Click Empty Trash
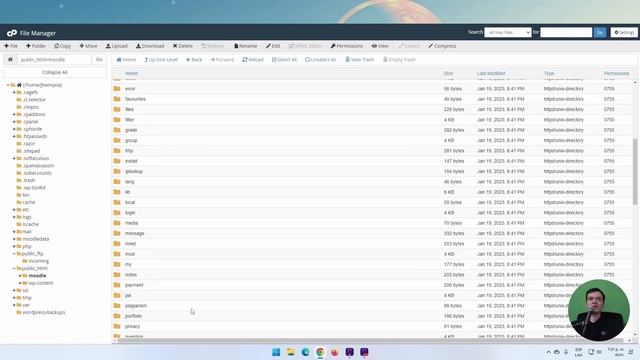Screen dimensions: 640x360 [x=399, y=60]
